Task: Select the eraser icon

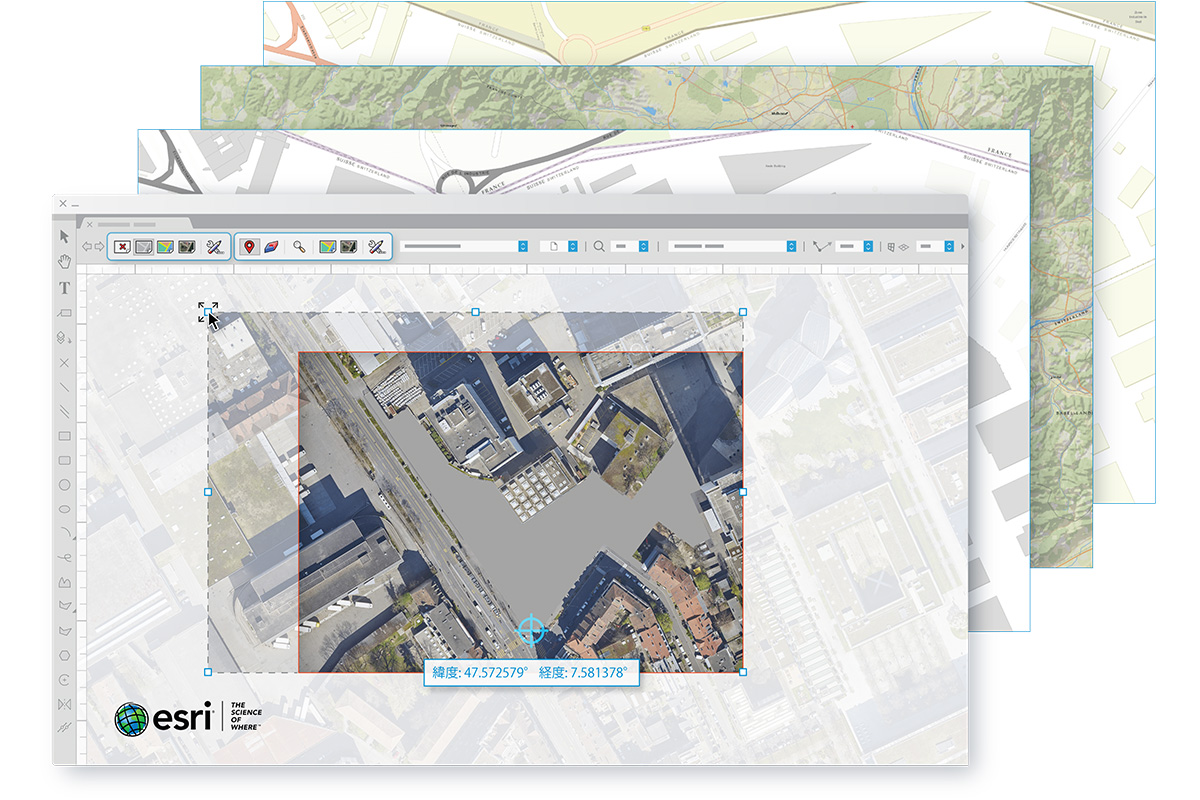Action: [x=272, y=247]
